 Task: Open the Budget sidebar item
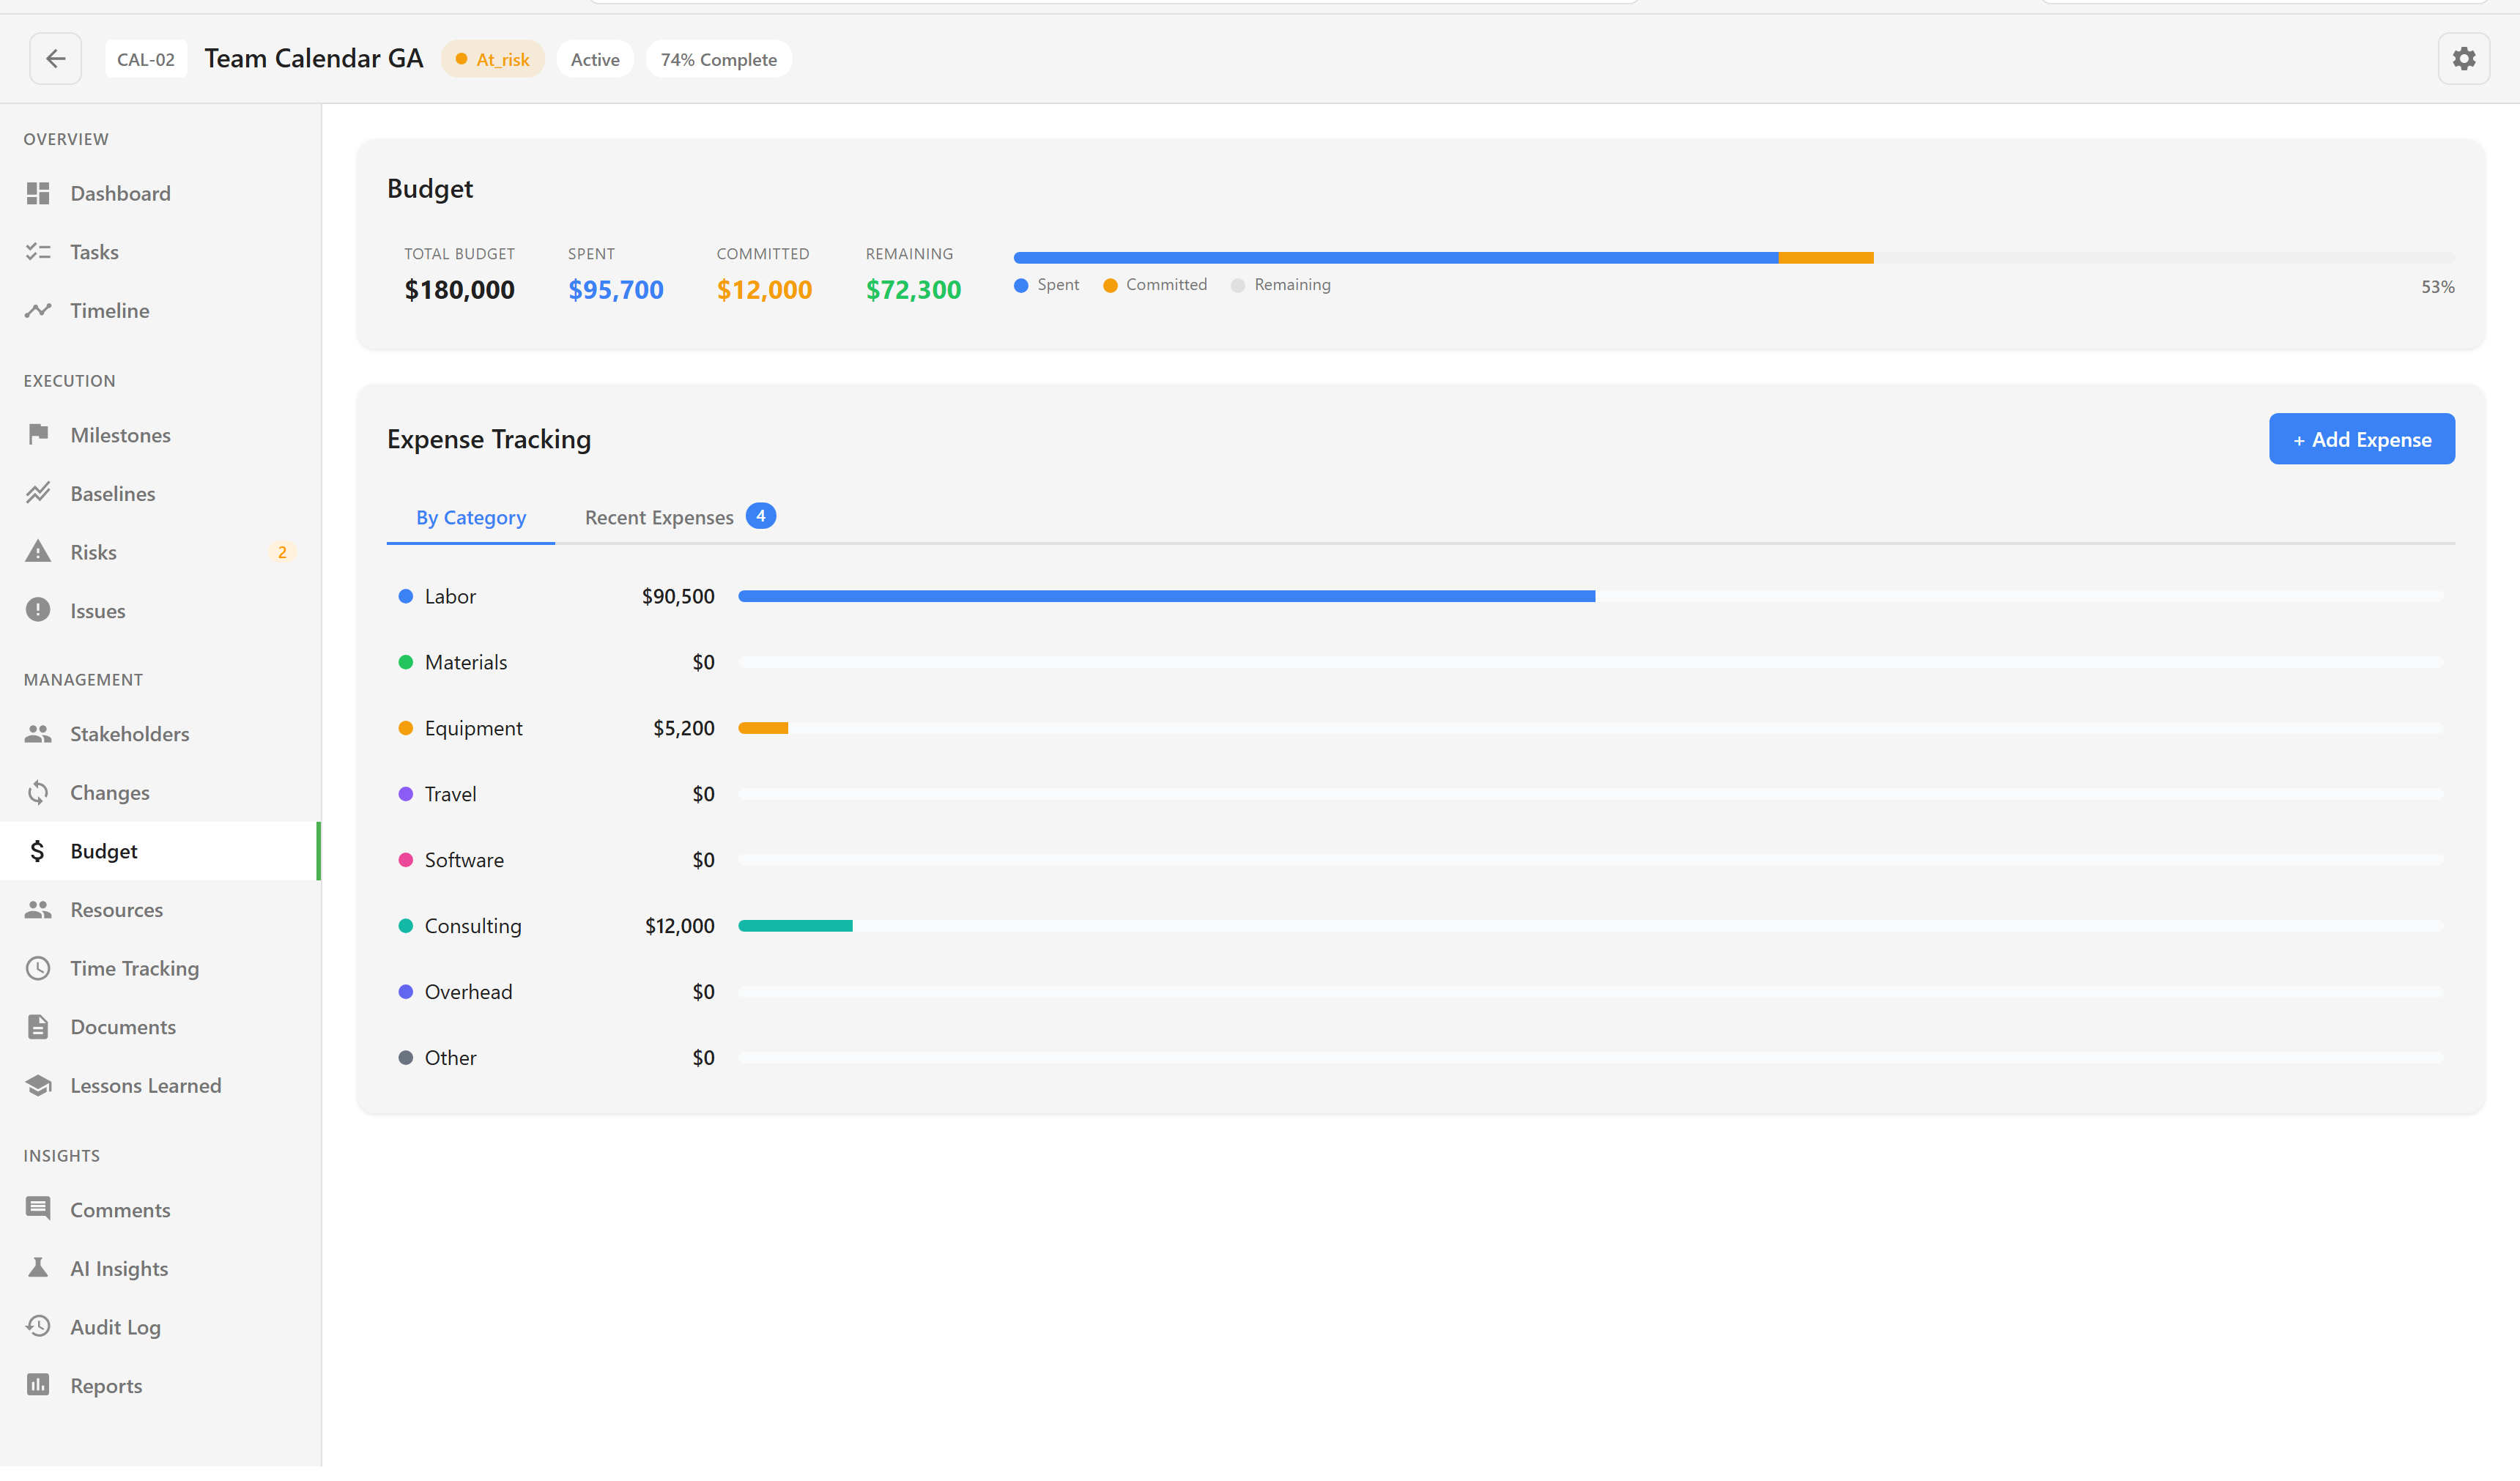click(x=160, y=852)
